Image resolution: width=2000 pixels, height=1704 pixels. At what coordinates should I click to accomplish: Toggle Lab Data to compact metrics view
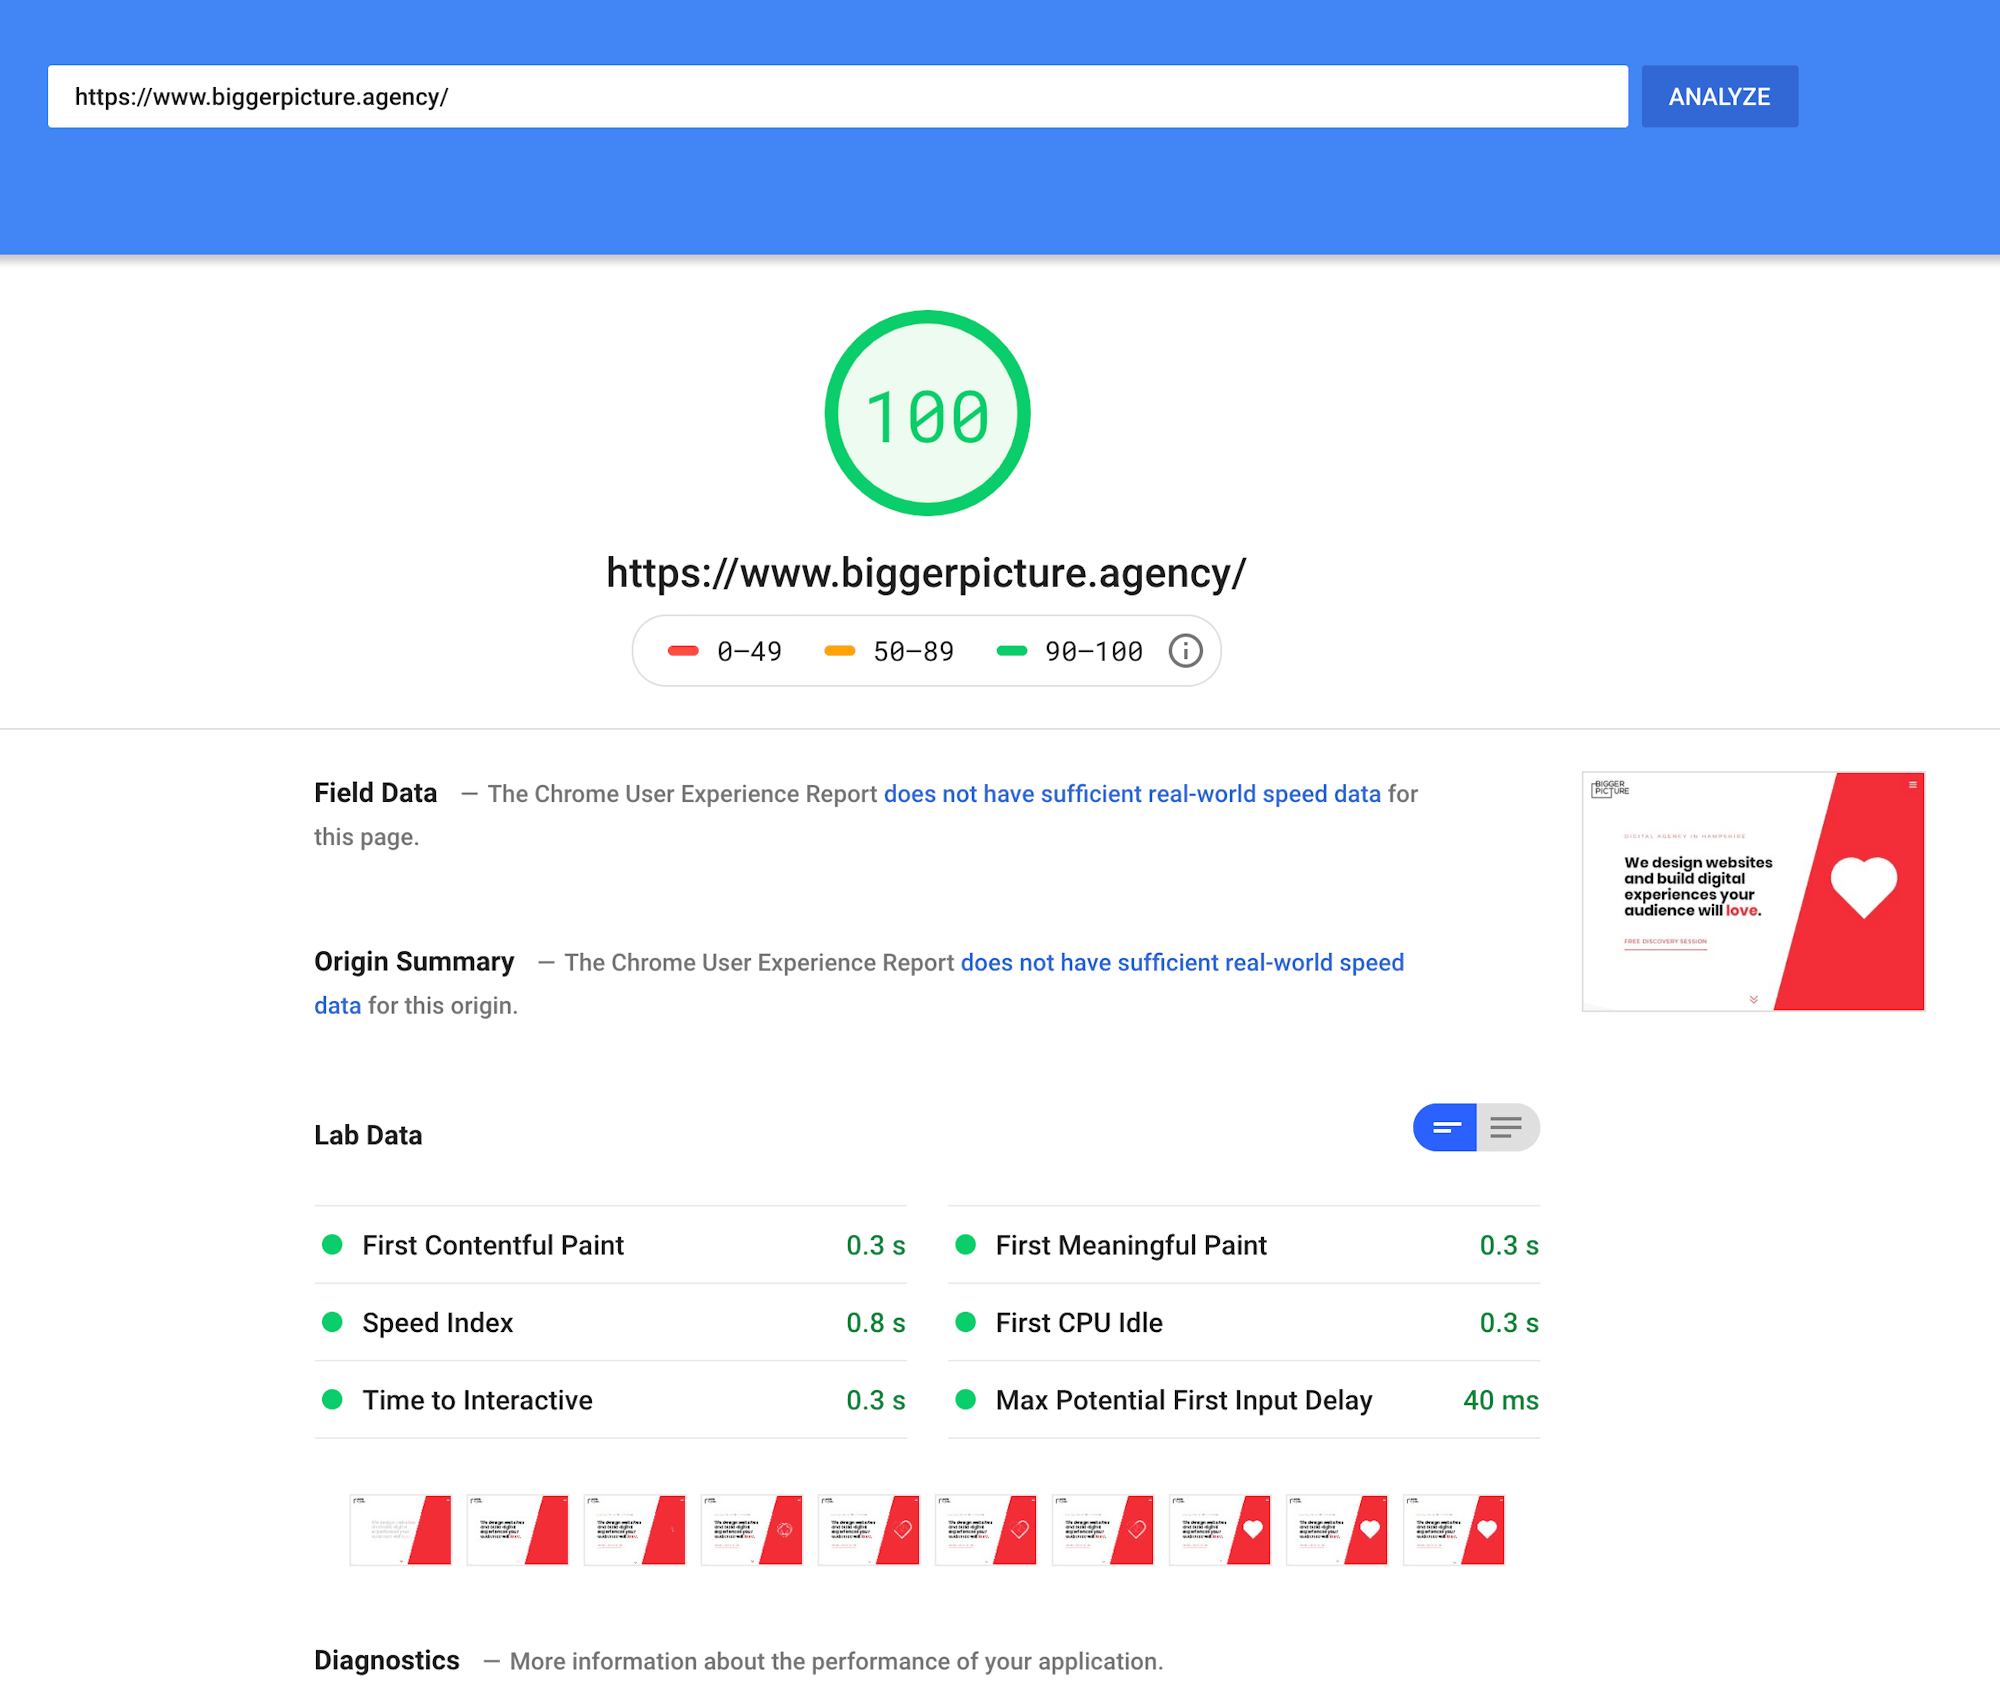(1443, 1127)
